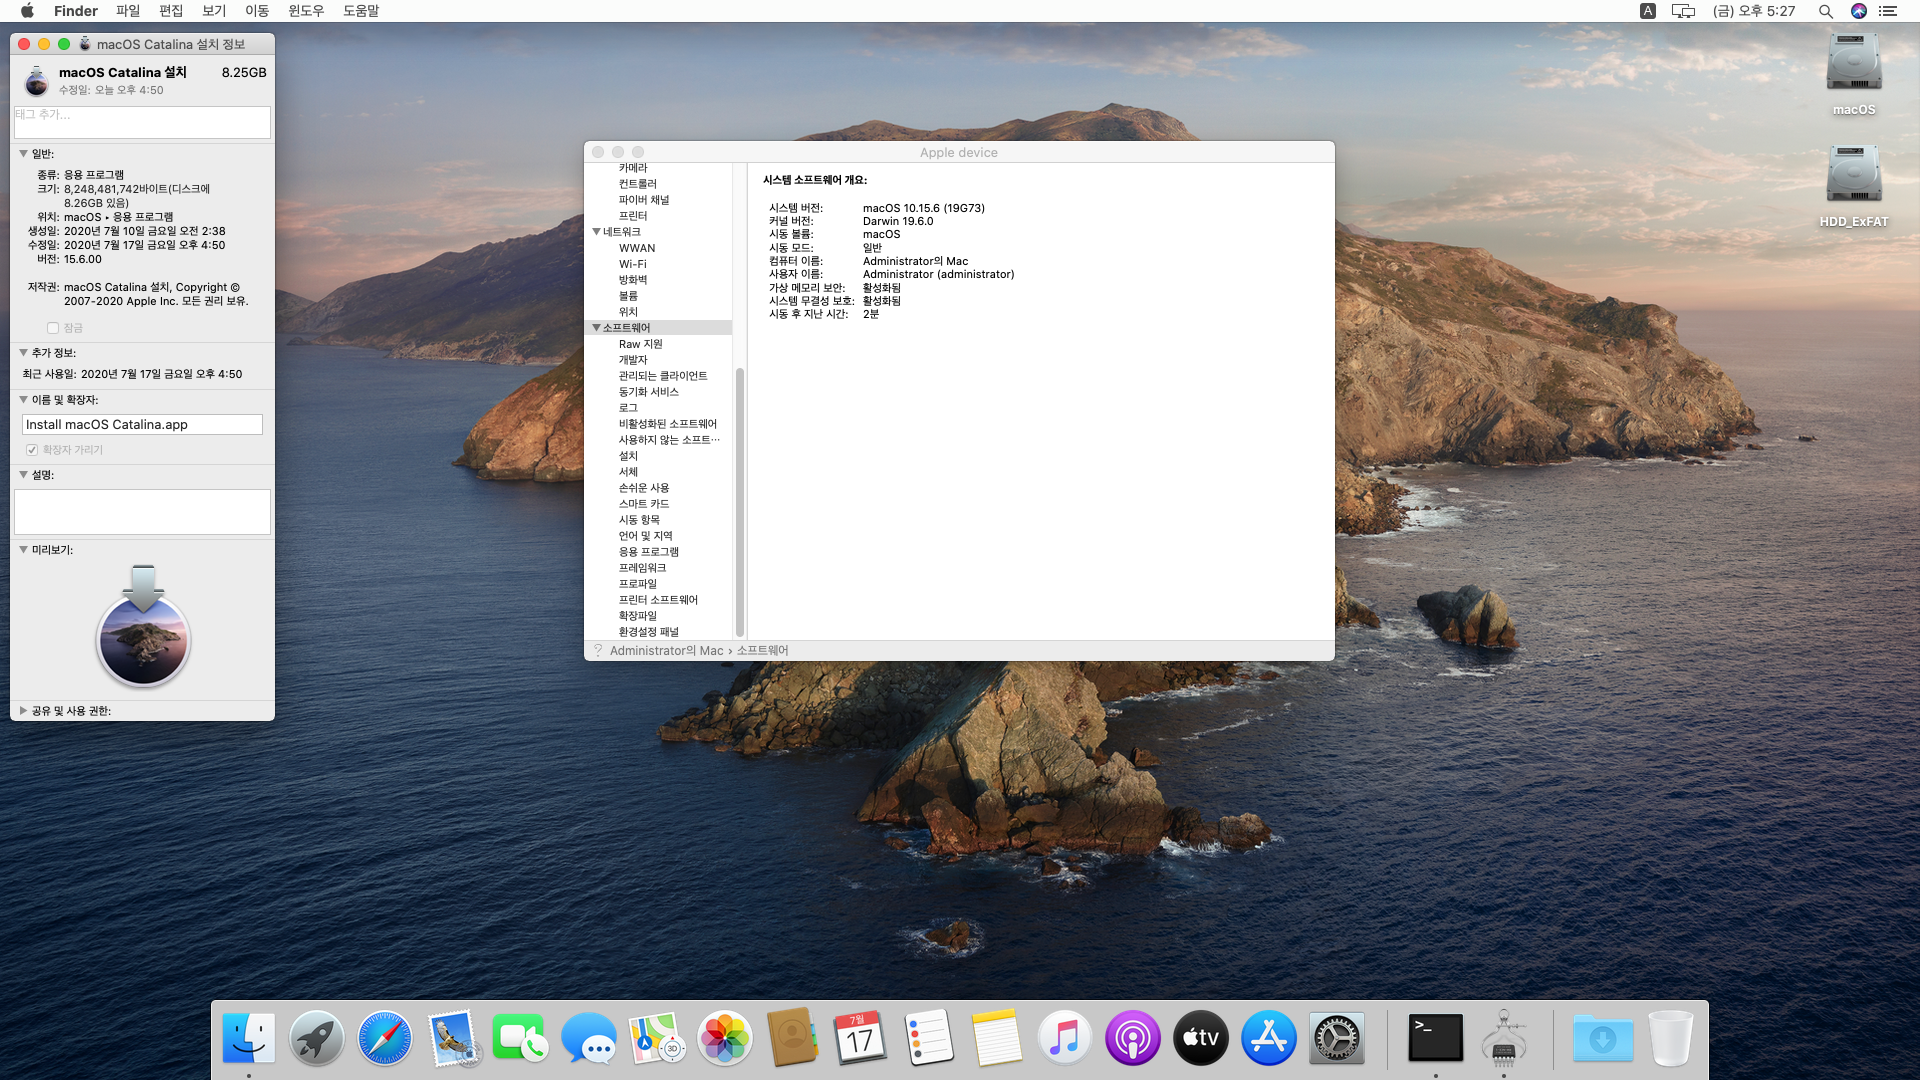Screen dimensions: 1920x1080
Task: Open the display mirroring menu bar icon
Action: click(x=1683, y=11)
